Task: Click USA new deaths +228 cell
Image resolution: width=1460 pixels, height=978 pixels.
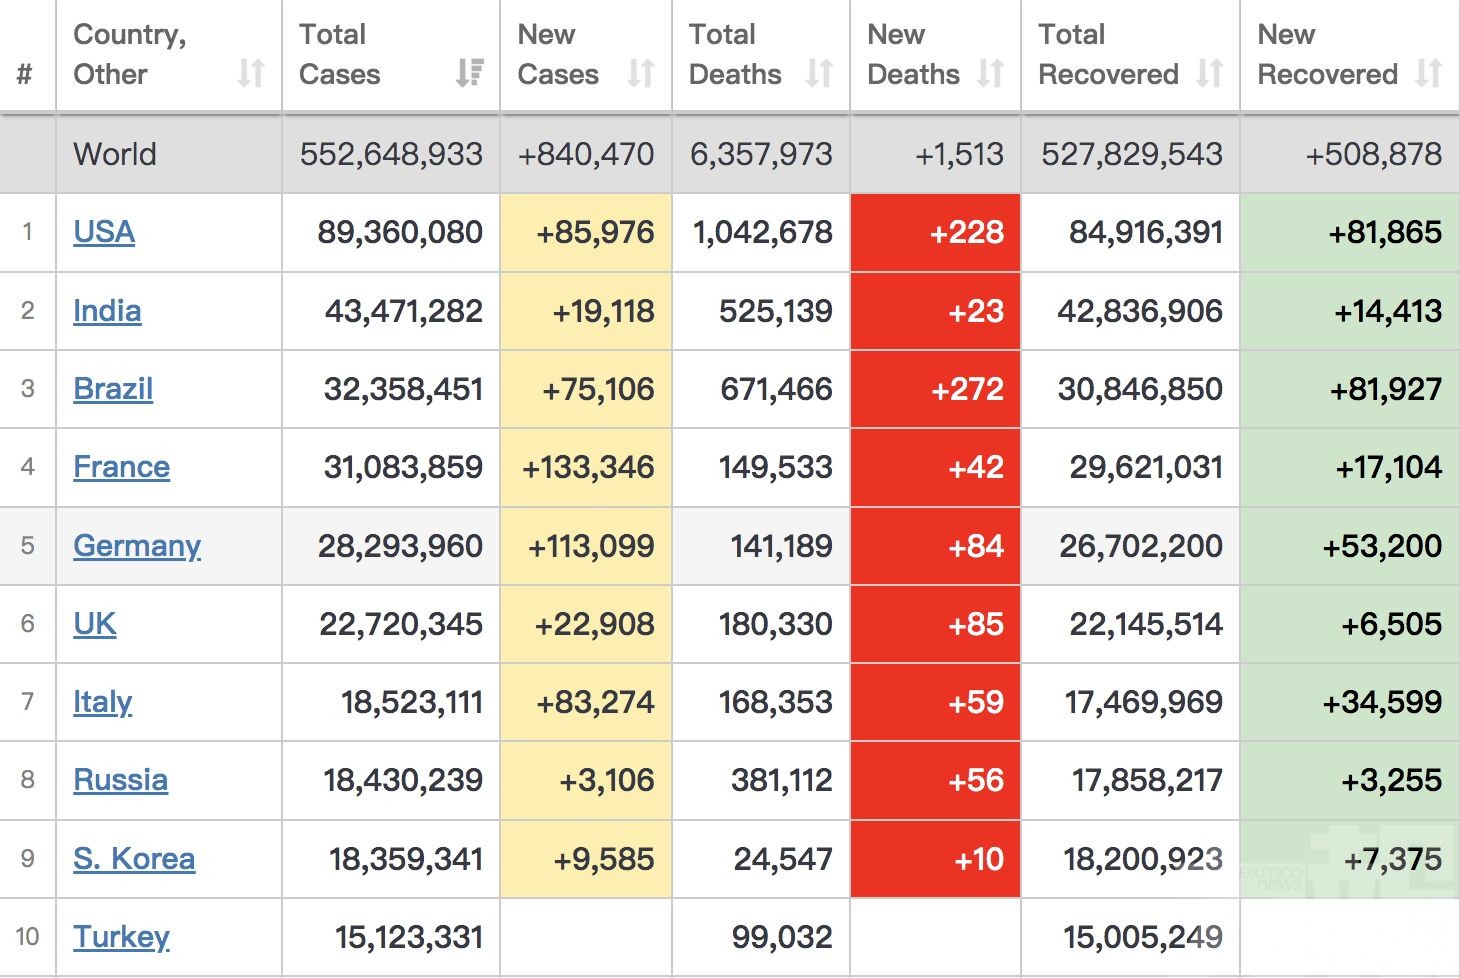Action: [935, 232]
